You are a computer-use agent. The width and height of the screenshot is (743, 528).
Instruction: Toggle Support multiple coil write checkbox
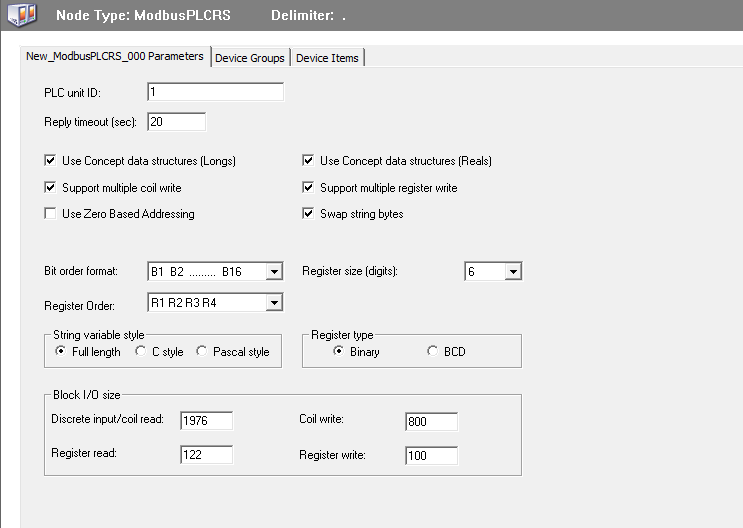[x=50, y=188]
